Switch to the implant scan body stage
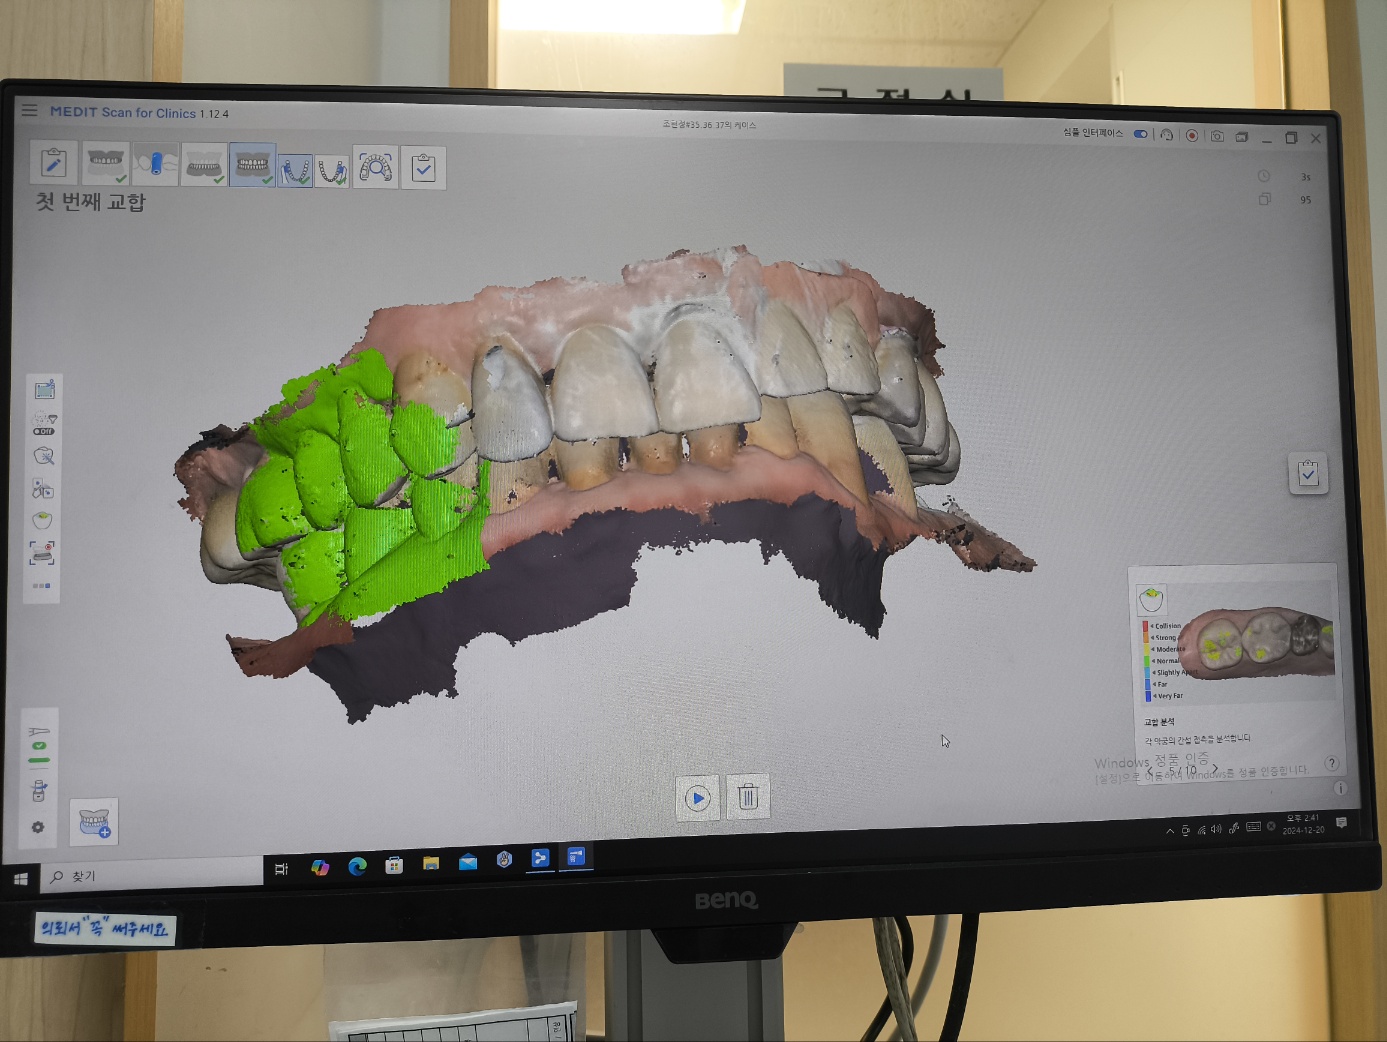This screenshot has width=1387, height=1042. 155,164
